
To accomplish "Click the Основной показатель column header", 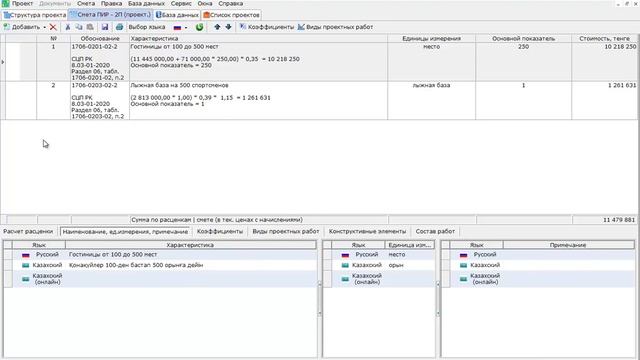I will (x=524, y=38).
